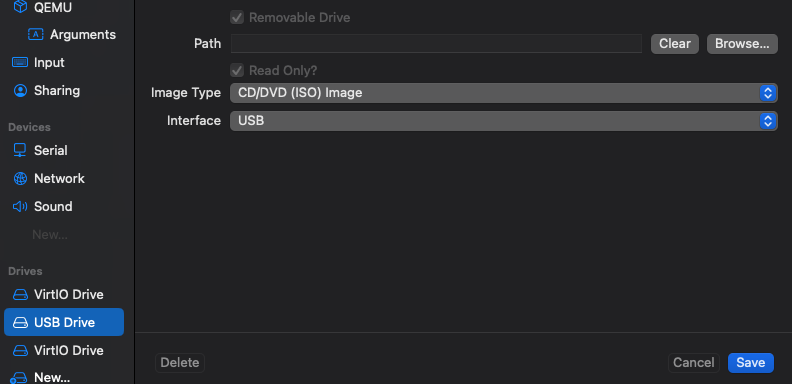
Task: Open the Image Type dropdown
Action: pyautogui.click(x=504, y=93)
